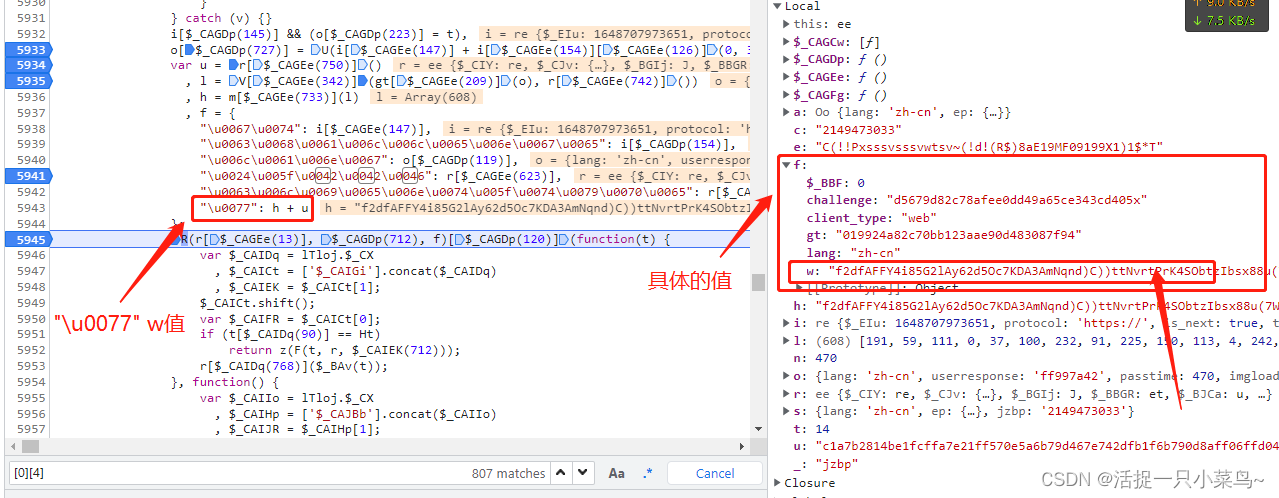This screenshot has width=1279, height=498.
Task: Expand the Closure scope section
Action: [778, 483]
